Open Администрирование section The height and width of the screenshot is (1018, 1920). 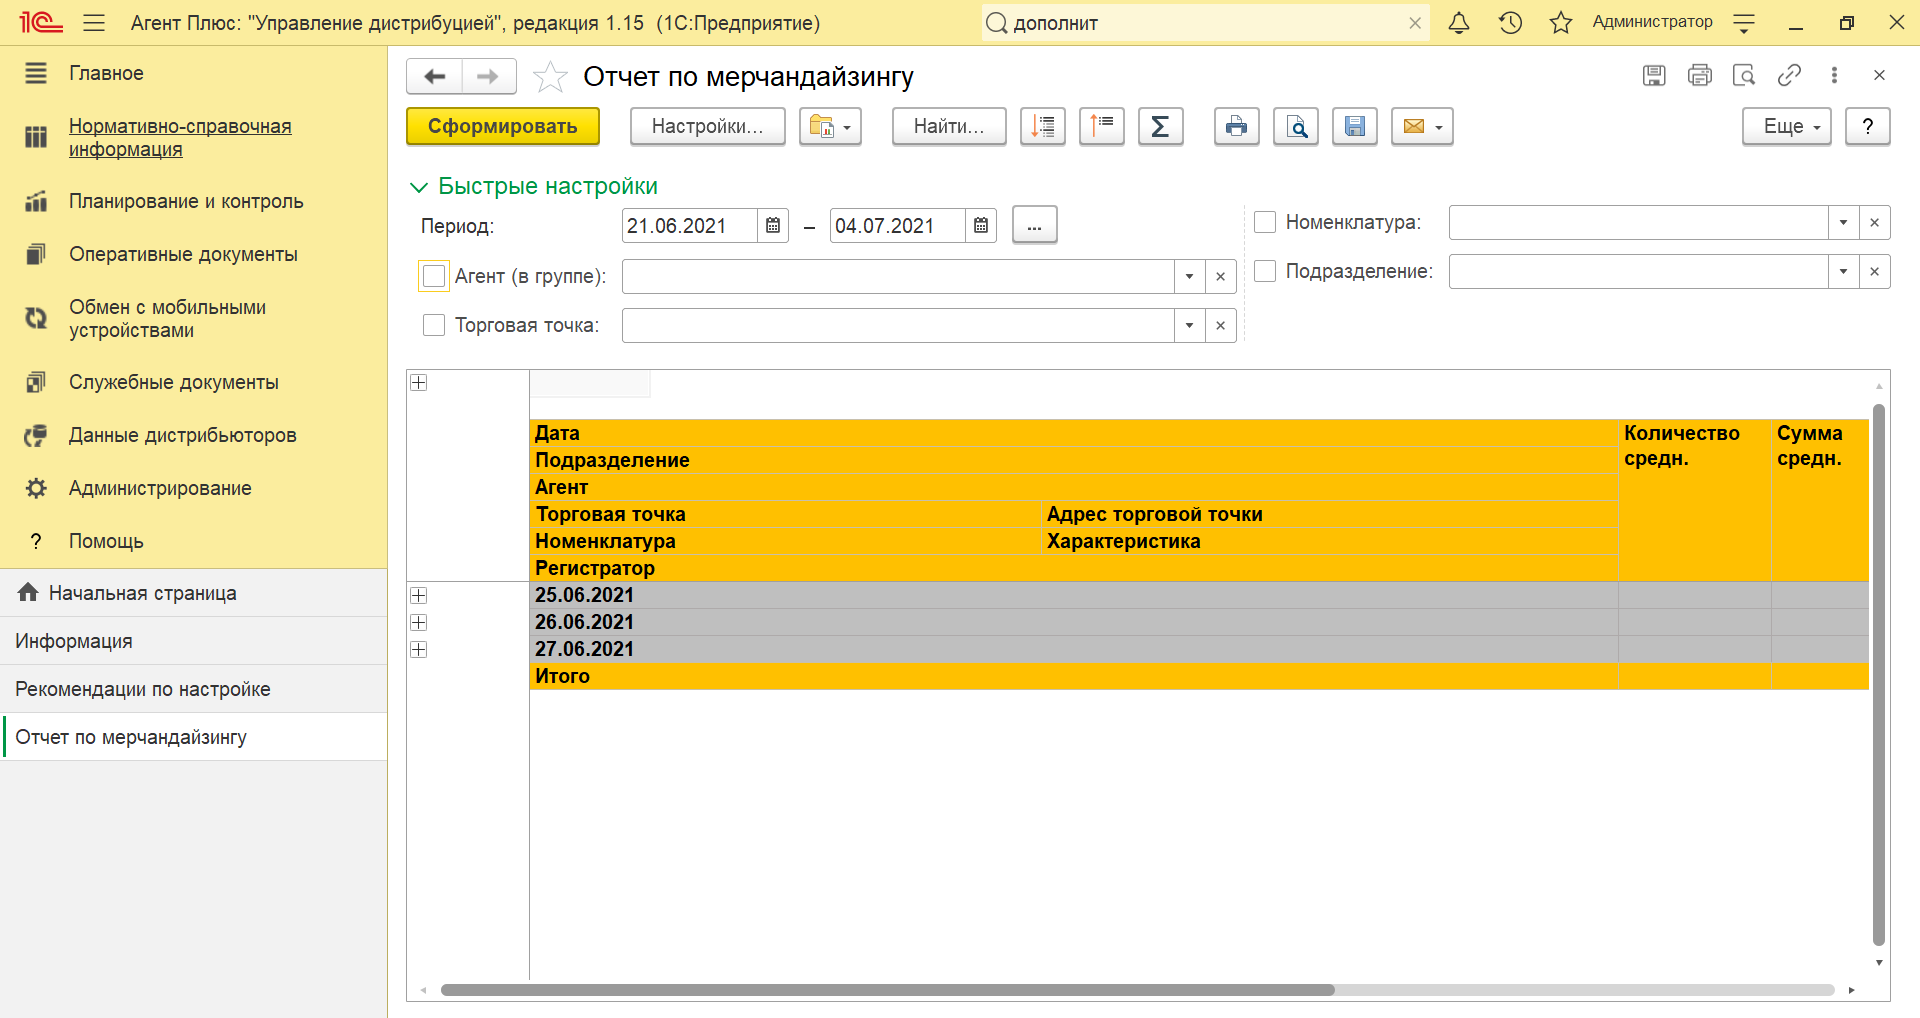coord(160,488)
